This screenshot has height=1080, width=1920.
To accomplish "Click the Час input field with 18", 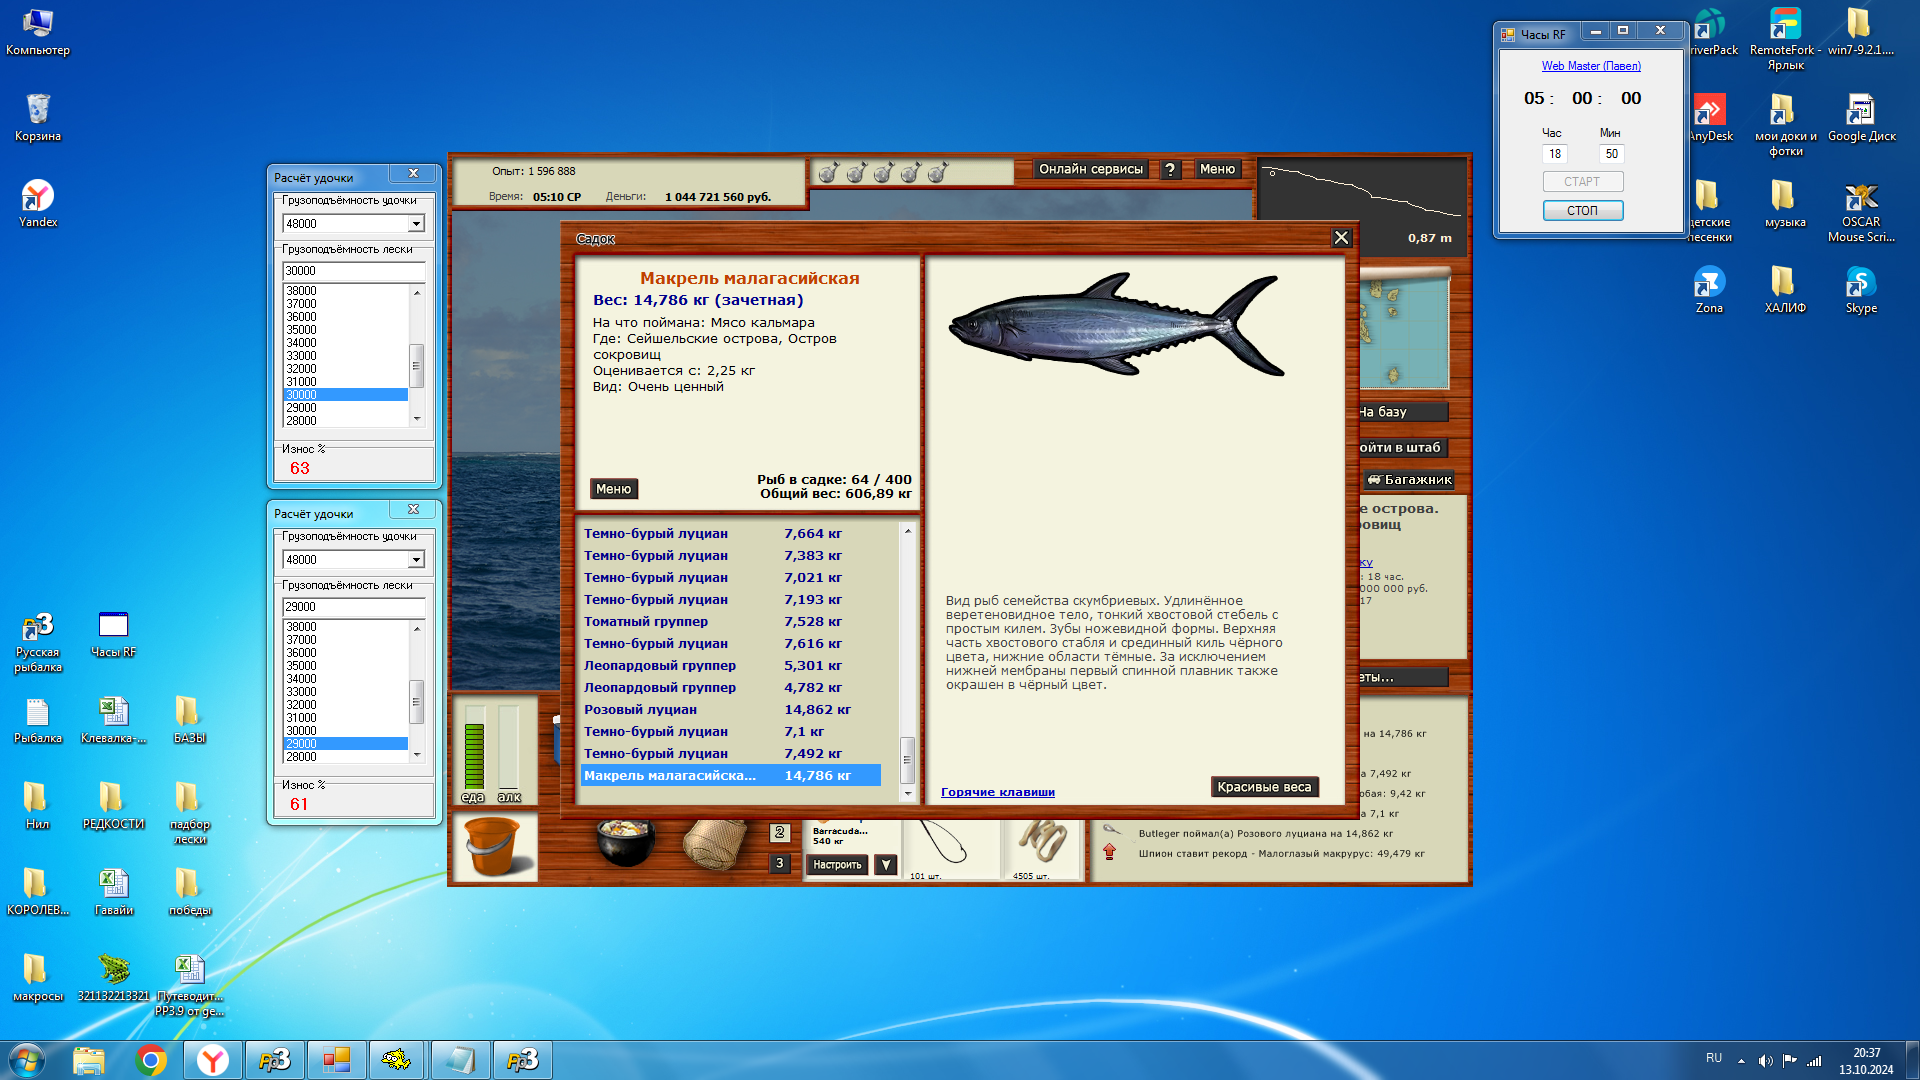I will coord(1554,154).
